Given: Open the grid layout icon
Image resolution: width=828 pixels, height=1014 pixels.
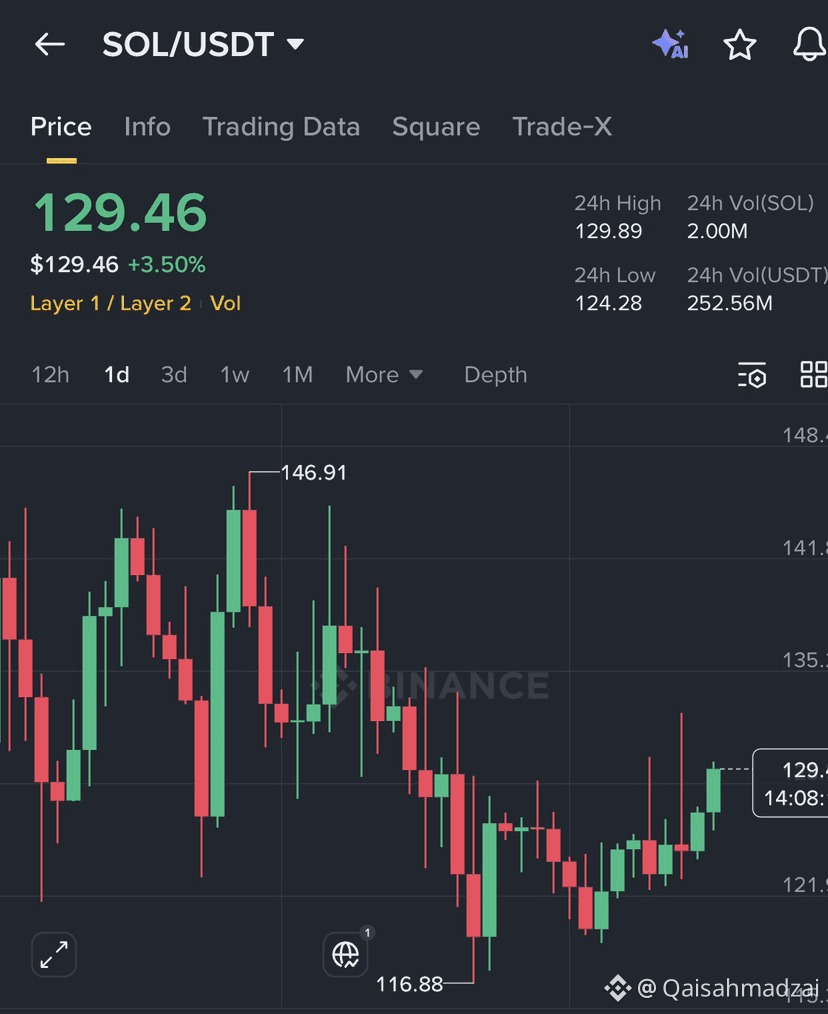Looking at the screenshot, I should tap(814, 374).
